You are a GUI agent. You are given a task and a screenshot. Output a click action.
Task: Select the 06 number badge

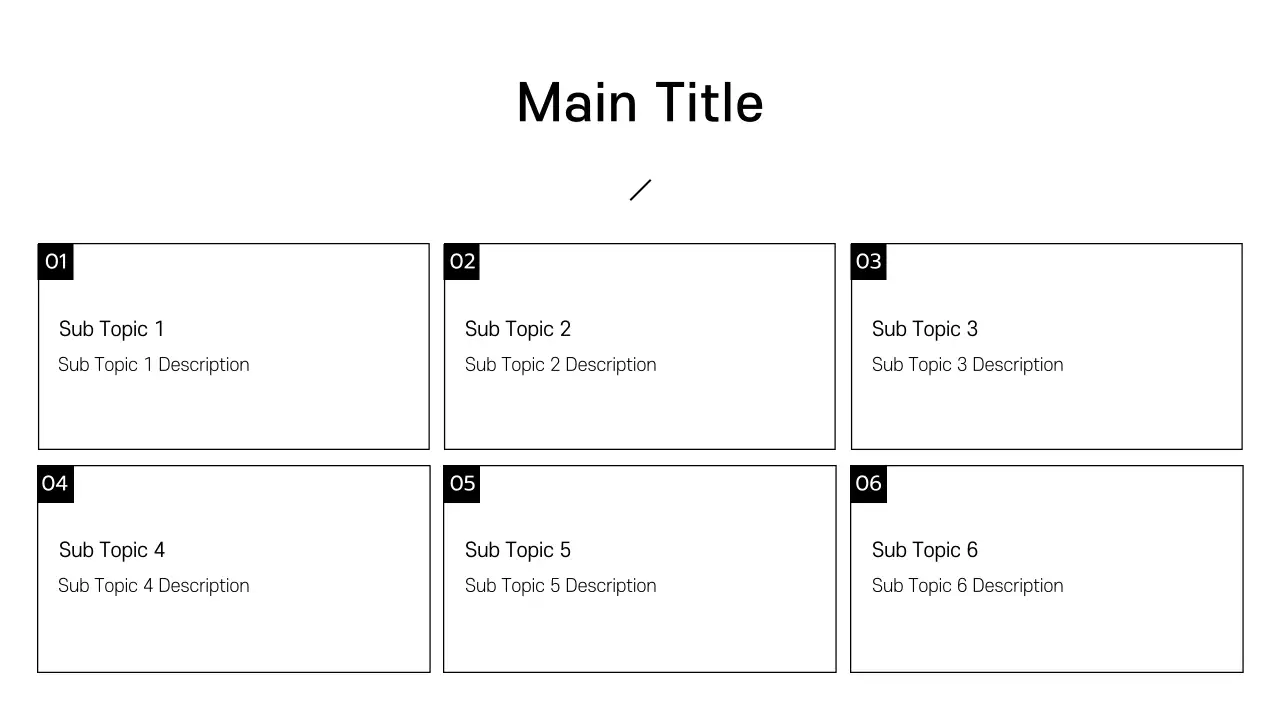click(868, 484)
